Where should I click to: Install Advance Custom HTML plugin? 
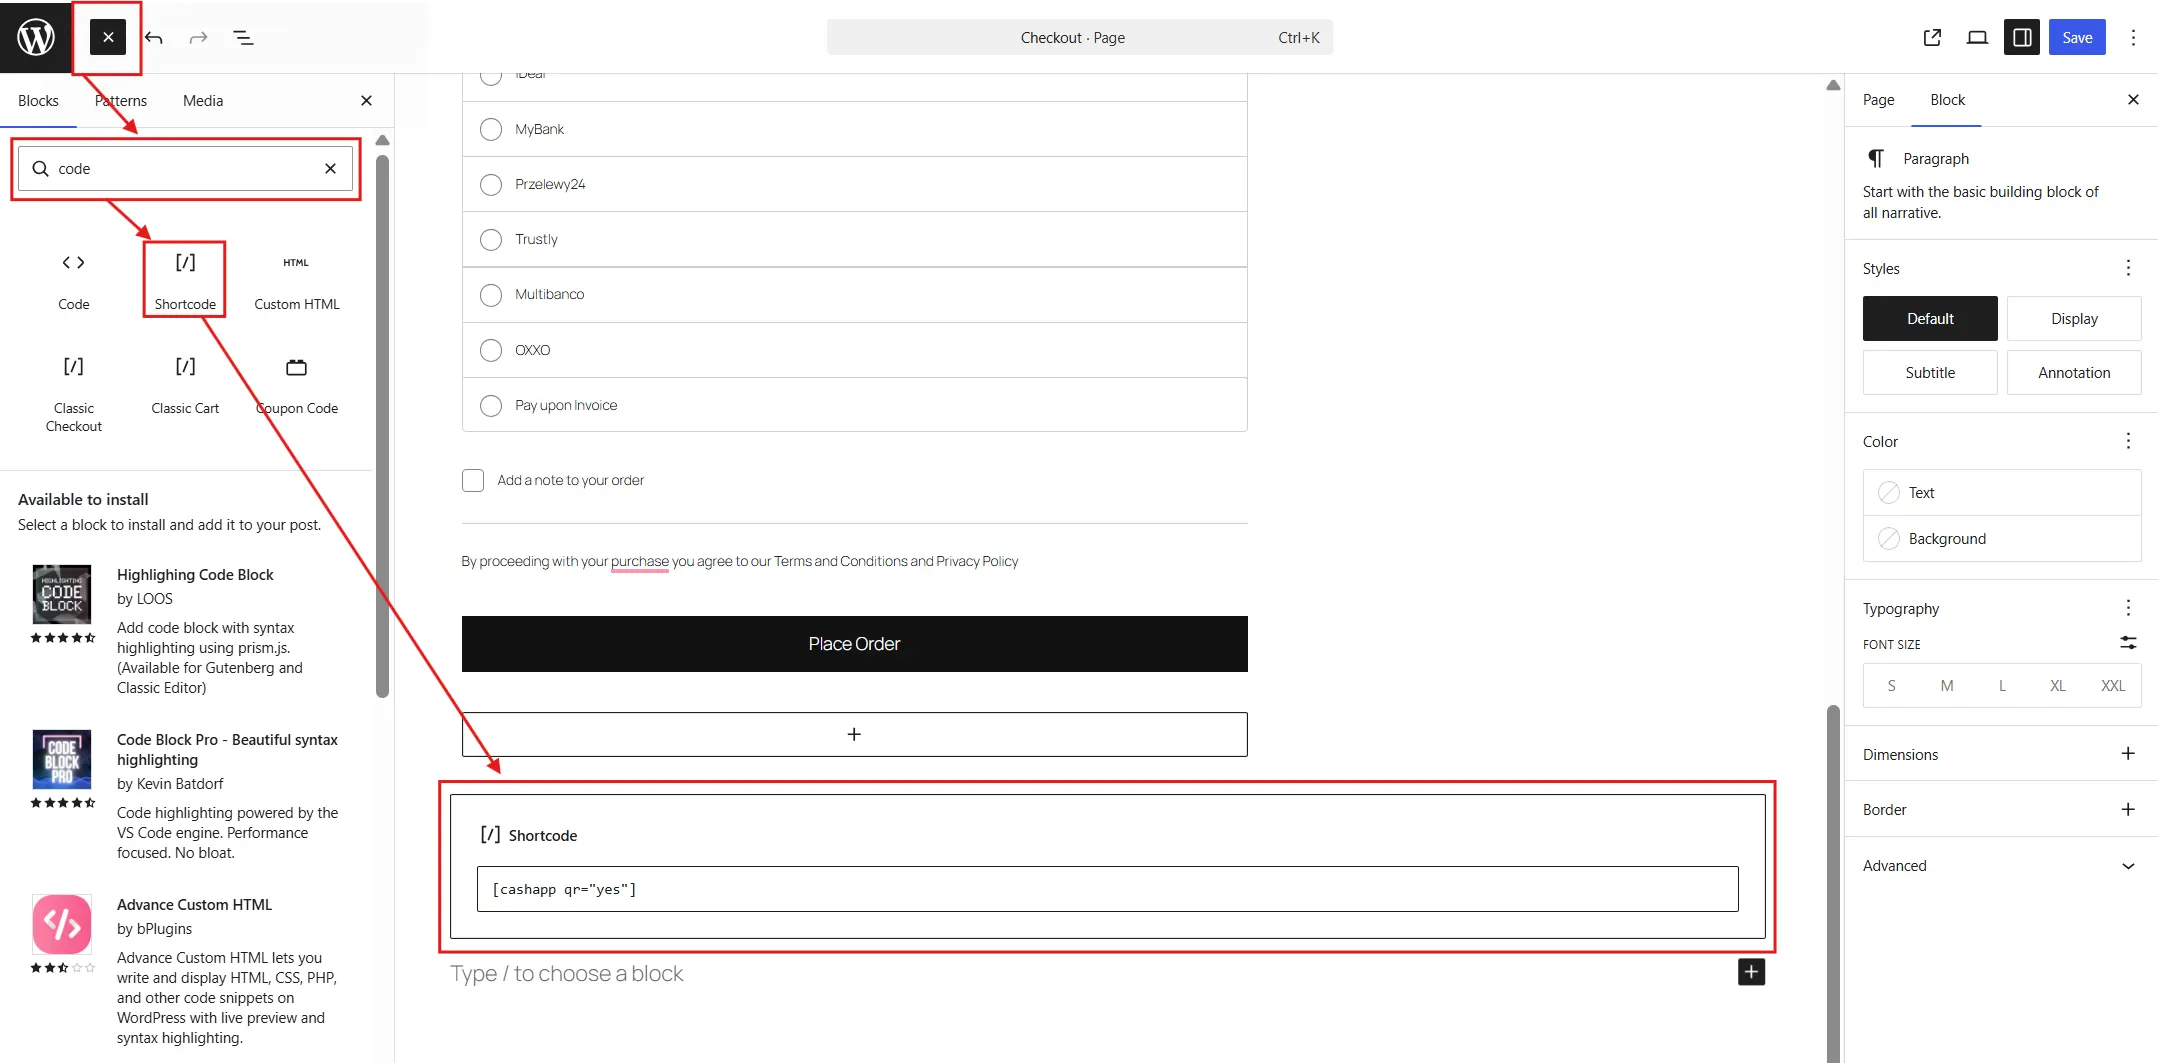(185, 970)
